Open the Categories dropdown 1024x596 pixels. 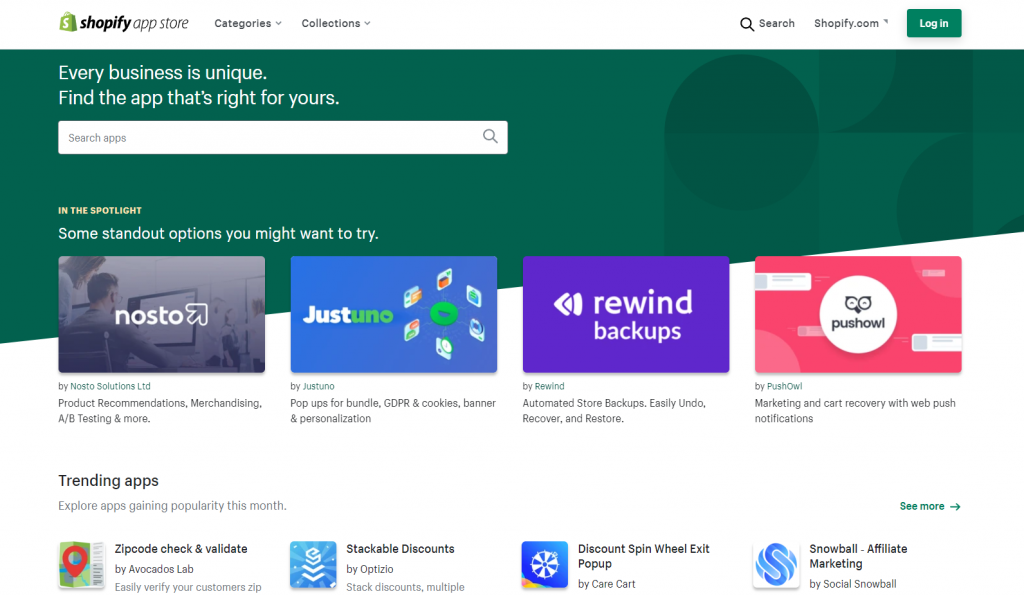click(247, 23)
